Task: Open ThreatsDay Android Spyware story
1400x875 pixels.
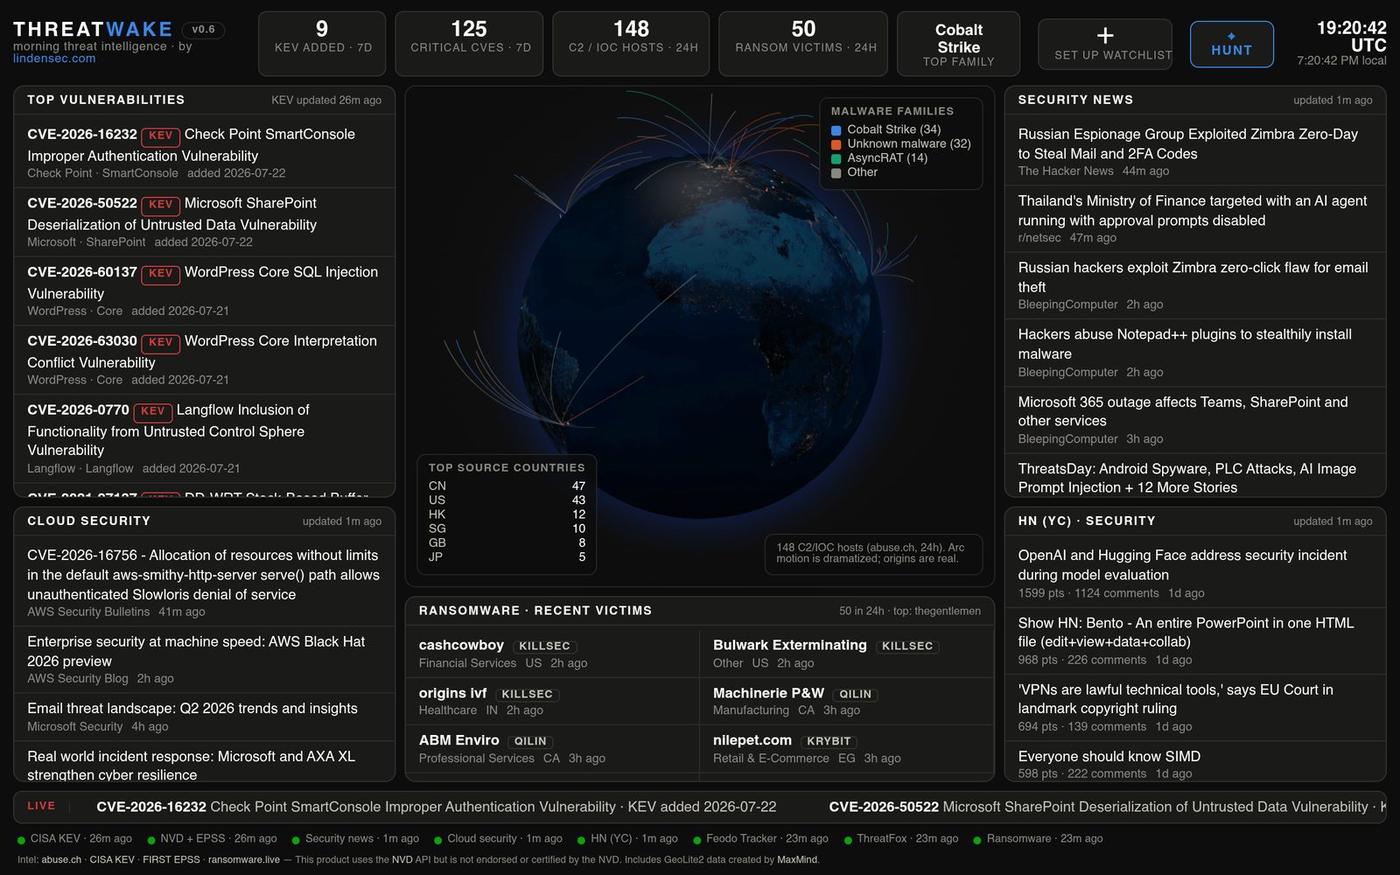Action: click(1195, 476)
